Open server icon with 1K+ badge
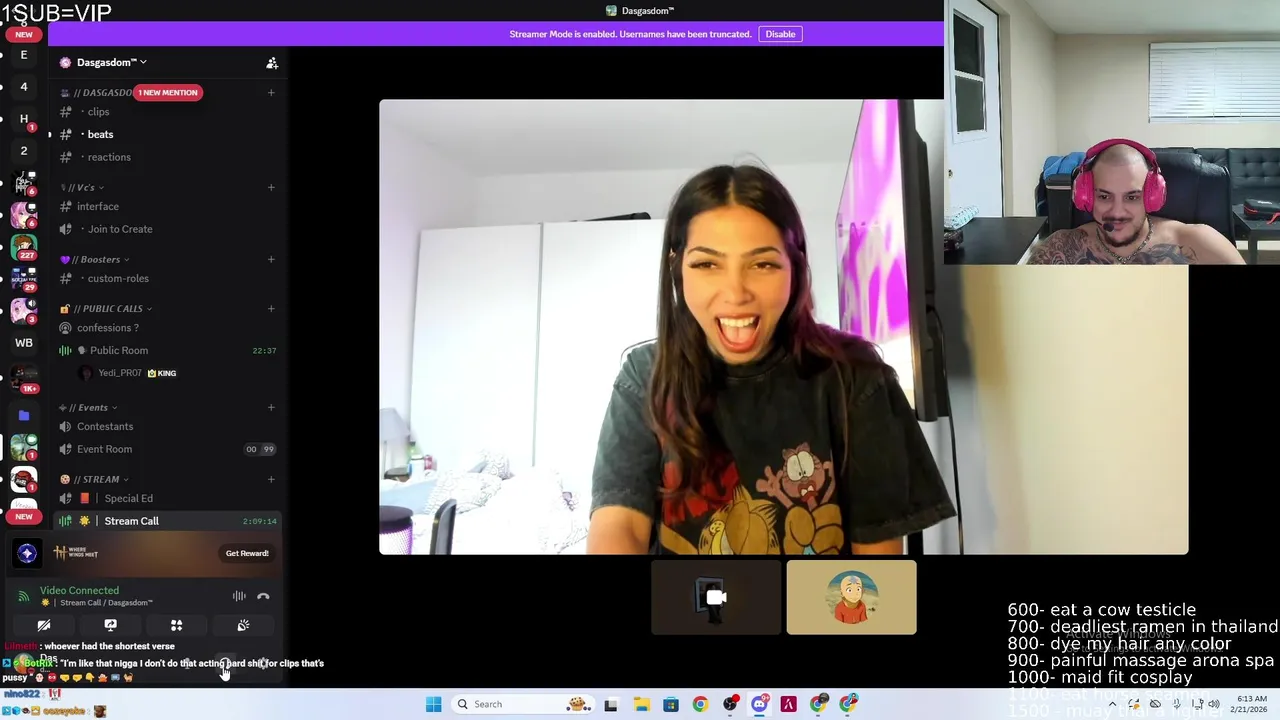1280x720 pixels. pyautogui.click(x=24, y=379)
